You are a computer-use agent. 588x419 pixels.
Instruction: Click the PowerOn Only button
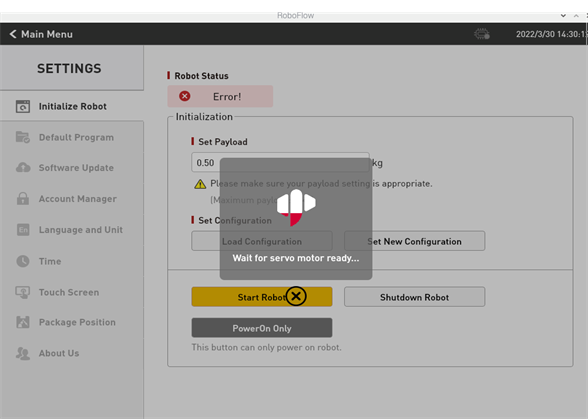click(262, 328)
